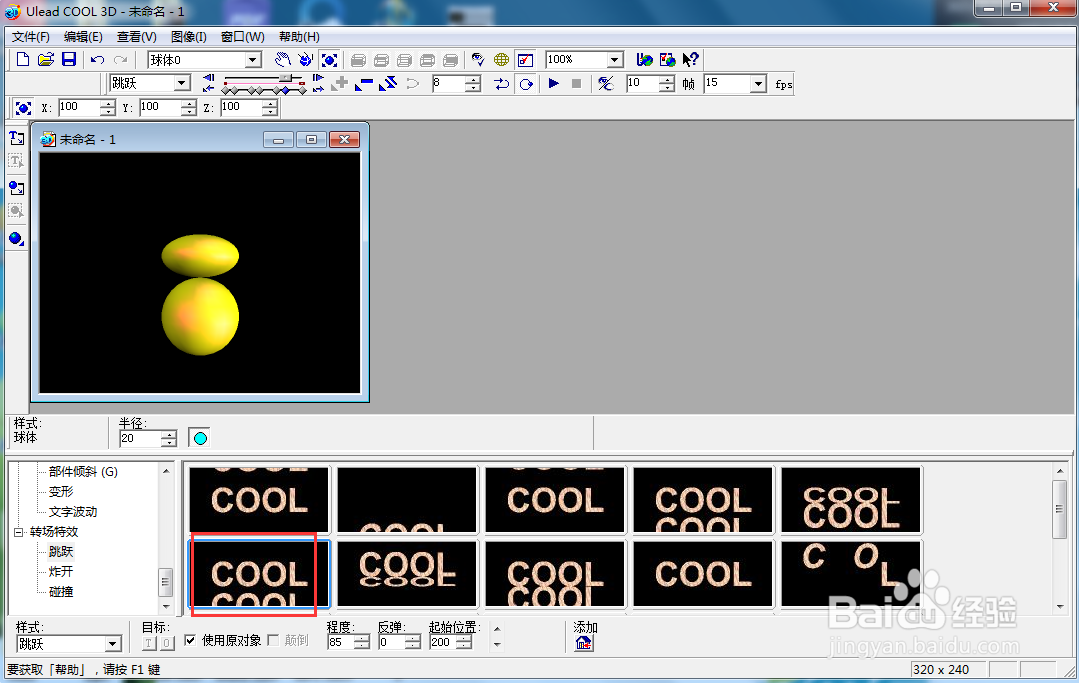Image resolution: width=1079 pixels, height=683 pixels.
Task: Select 文字波动 in effects tree
Action: click(x=73, y=512)
